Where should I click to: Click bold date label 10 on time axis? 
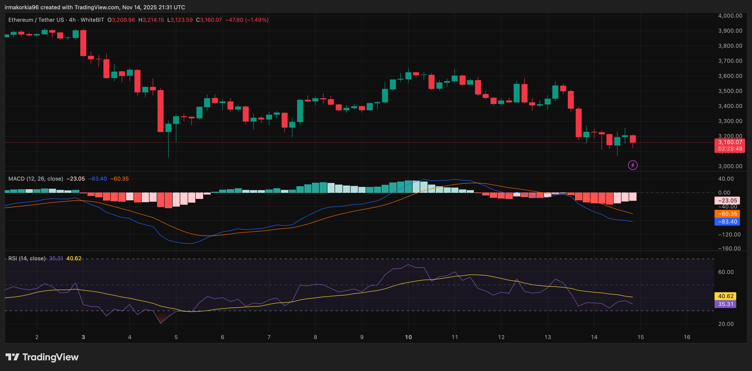point(409,337)
